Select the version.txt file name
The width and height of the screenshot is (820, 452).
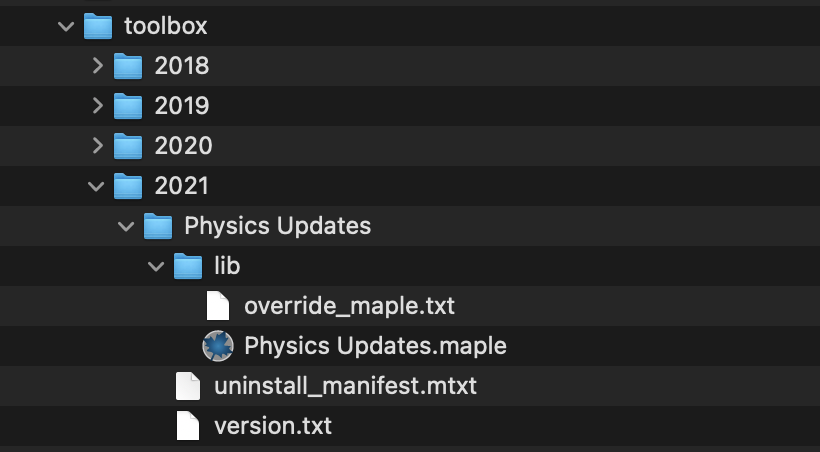coord(273,426)
